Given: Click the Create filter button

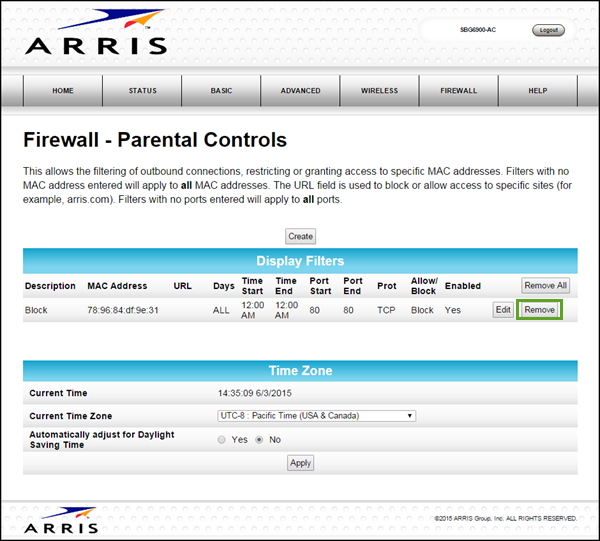Looking at the screenshot, I should [x=300, y=237].
